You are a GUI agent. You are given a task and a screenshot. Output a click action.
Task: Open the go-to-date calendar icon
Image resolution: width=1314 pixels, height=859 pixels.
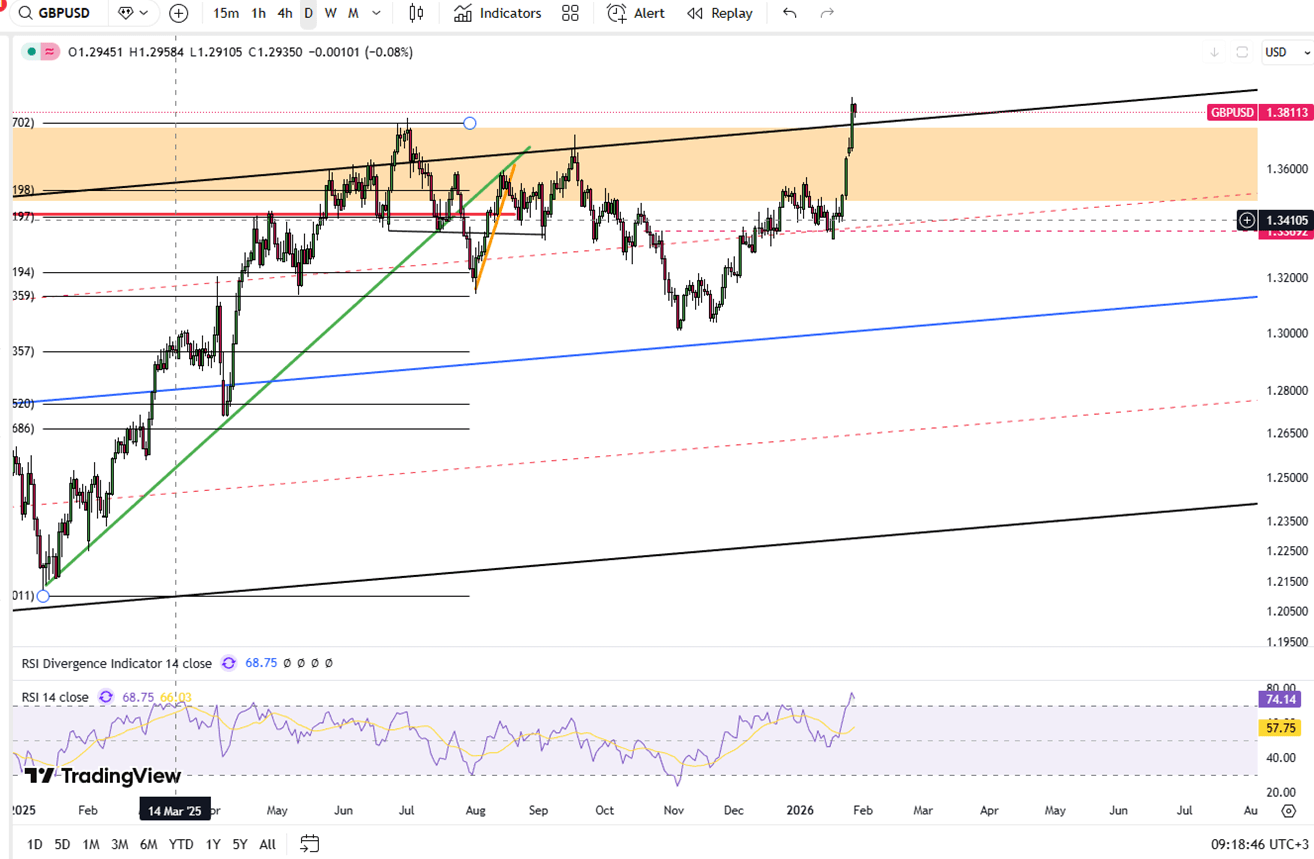309,844
